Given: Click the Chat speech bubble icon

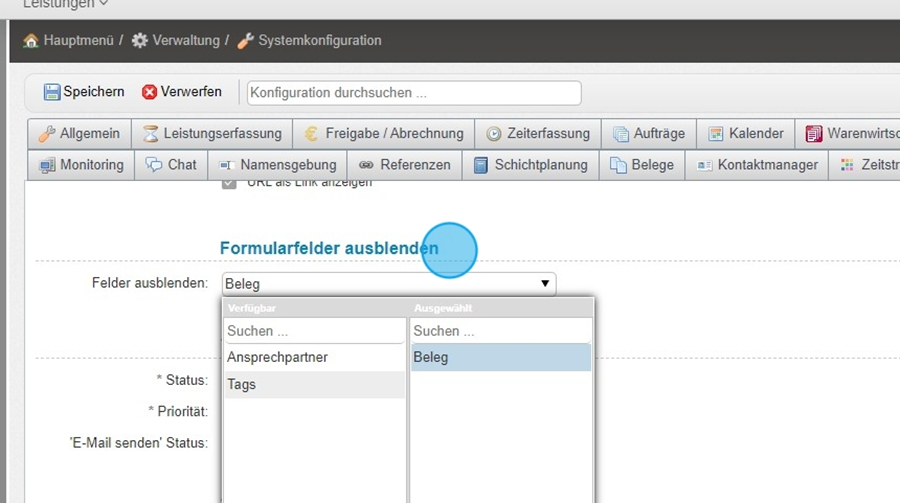Looking at the screenshot, I should tap(154, 165).
